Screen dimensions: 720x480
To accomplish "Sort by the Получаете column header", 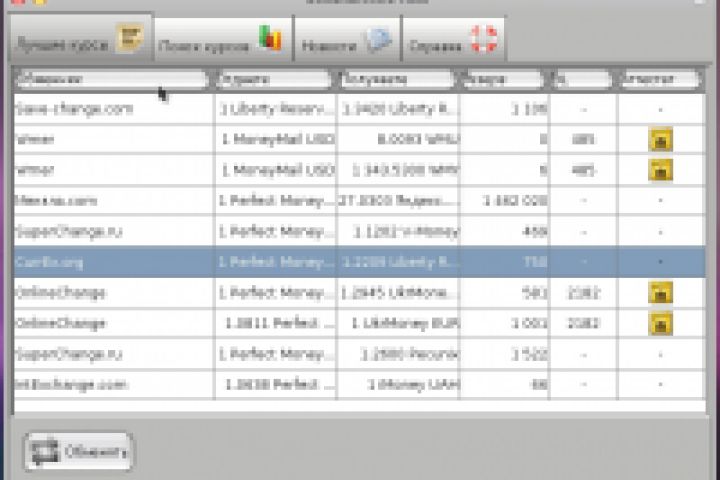I will point(397,79).
